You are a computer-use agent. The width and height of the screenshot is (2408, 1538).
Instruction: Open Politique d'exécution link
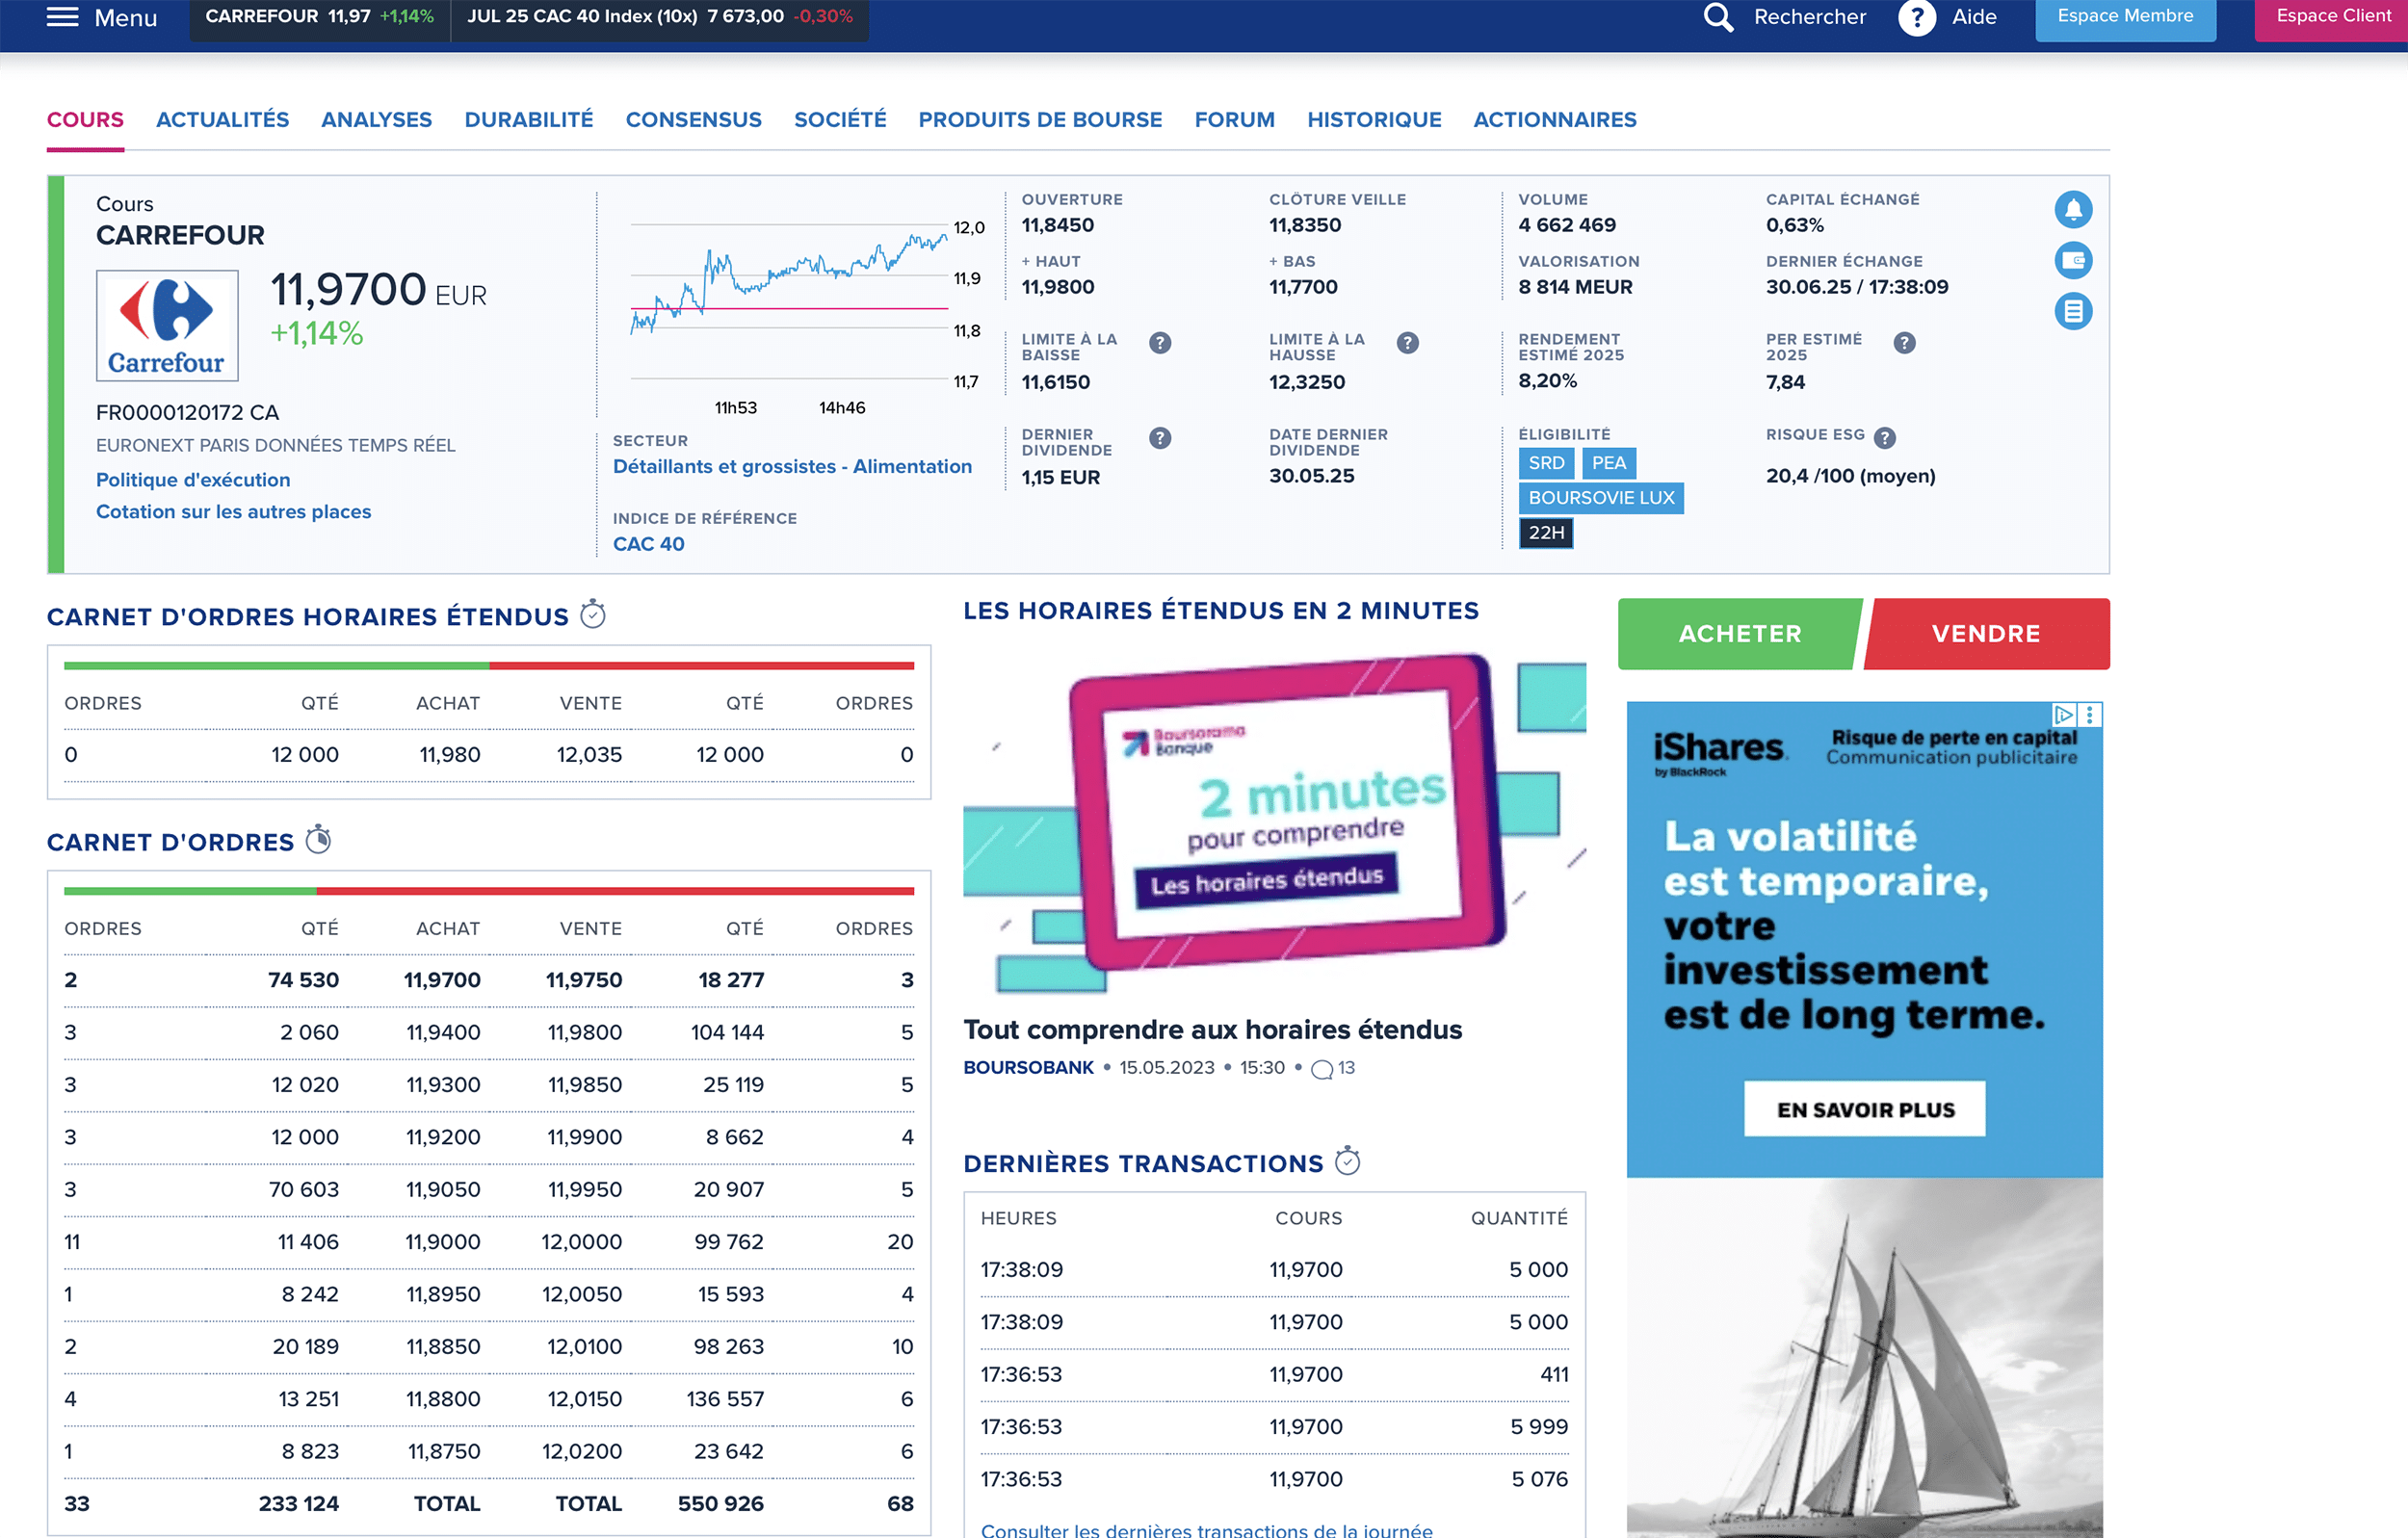click(x=193, y=479)
